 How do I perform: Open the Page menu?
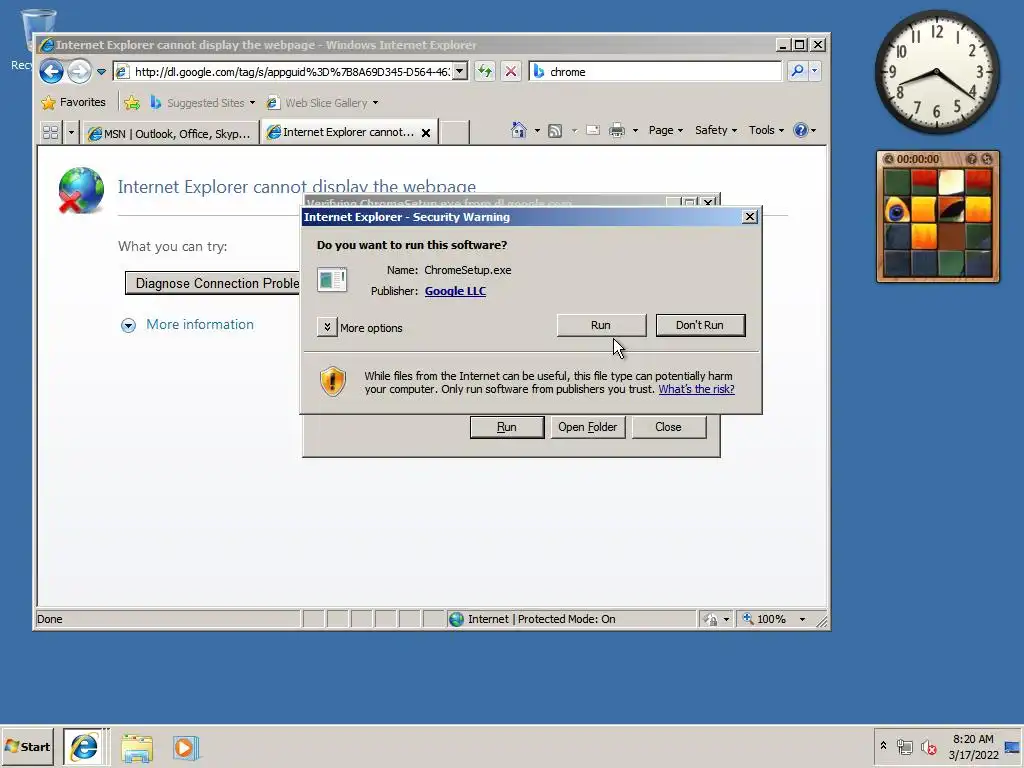(x=665, y=130)
